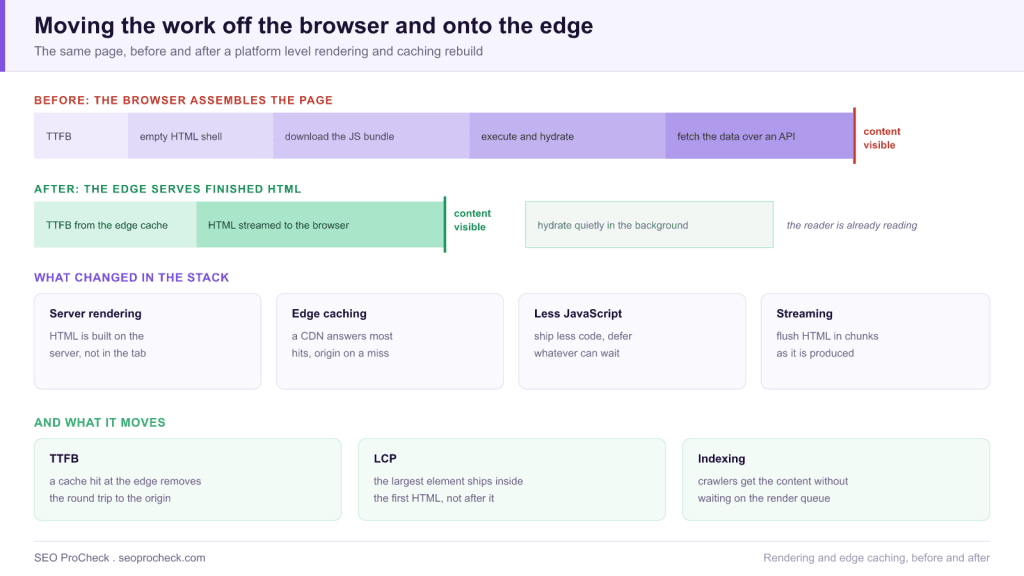Select the "empty HTML shell" segment
The image size is (1024, 576).
point(200,136)
